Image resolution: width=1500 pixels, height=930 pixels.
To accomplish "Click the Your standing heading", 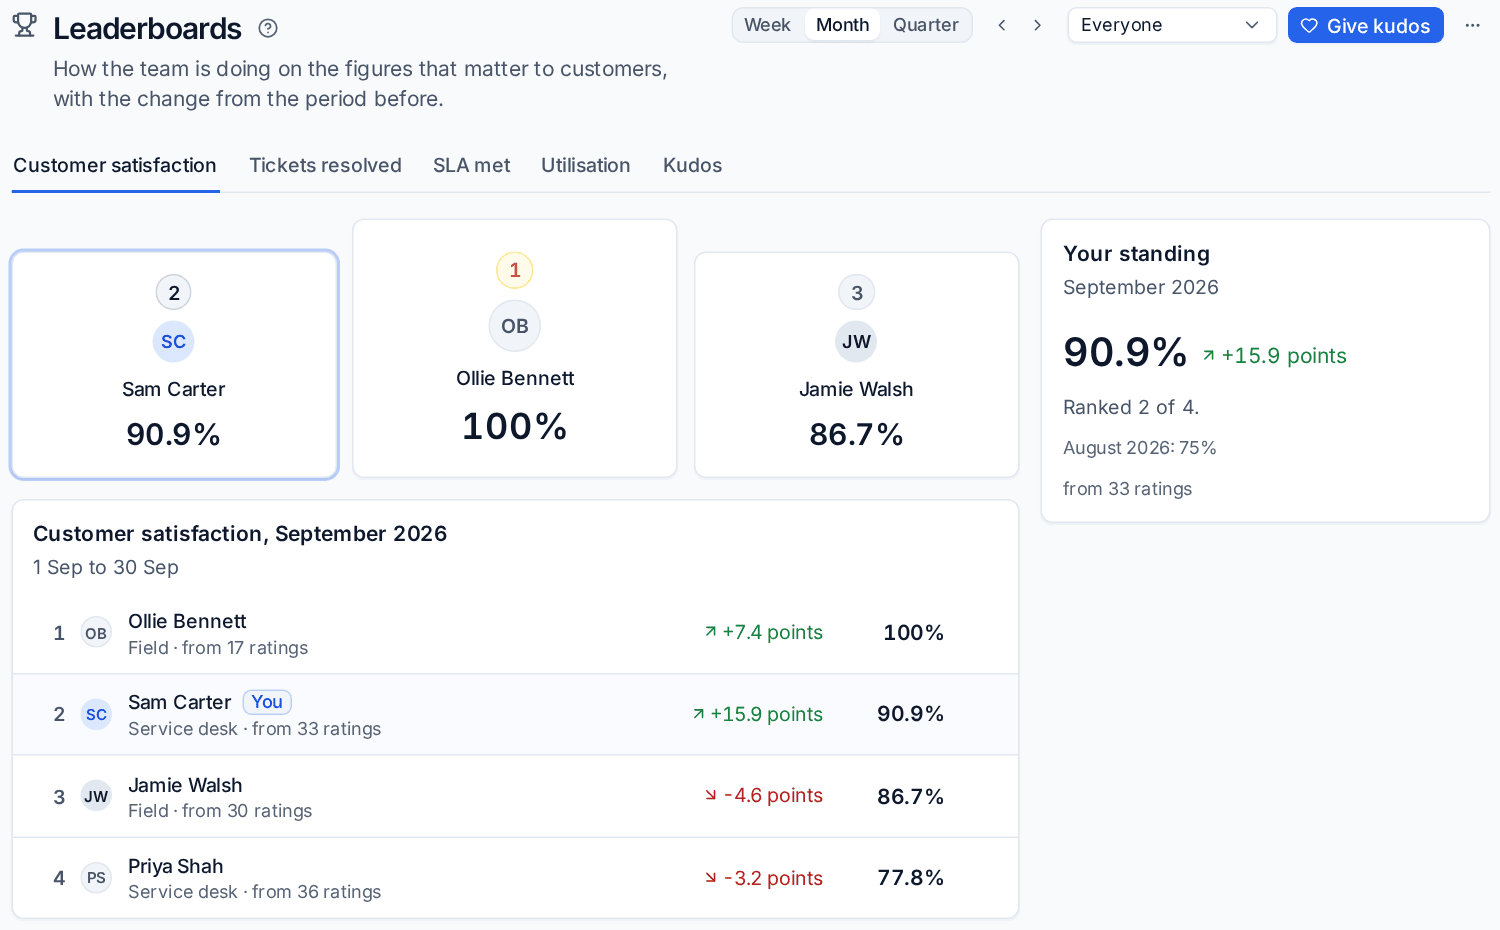I will point(1137,254).
